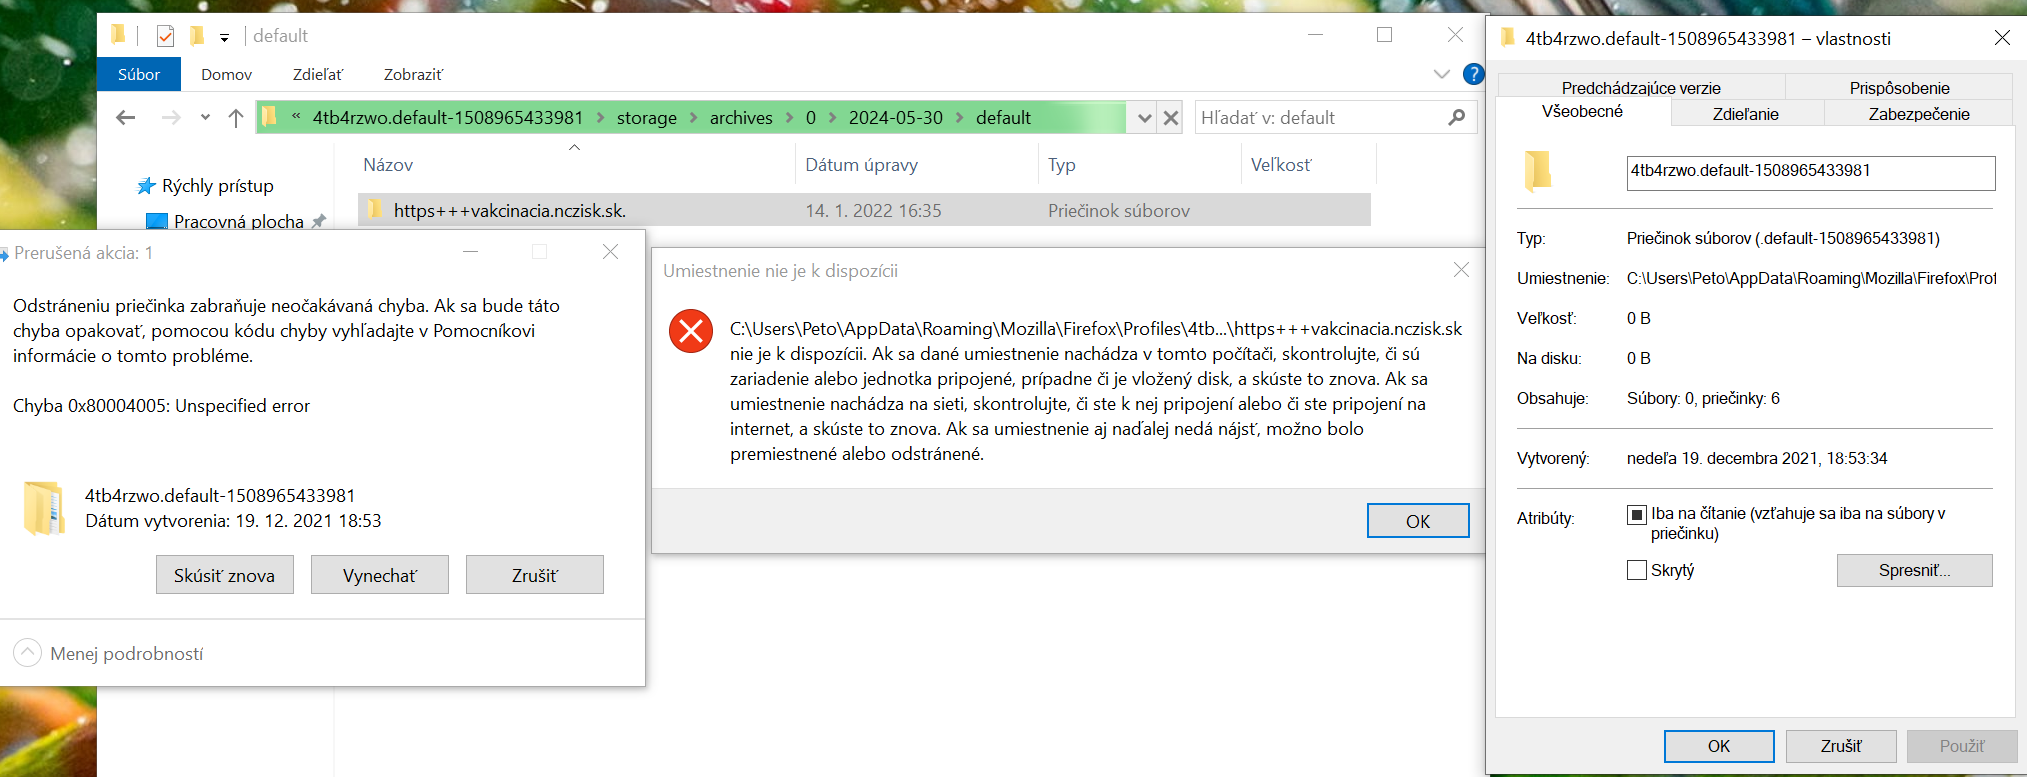Click the Forward arrow in Explorer
This screenshot has height=777, width=2027.
point(171,117)
